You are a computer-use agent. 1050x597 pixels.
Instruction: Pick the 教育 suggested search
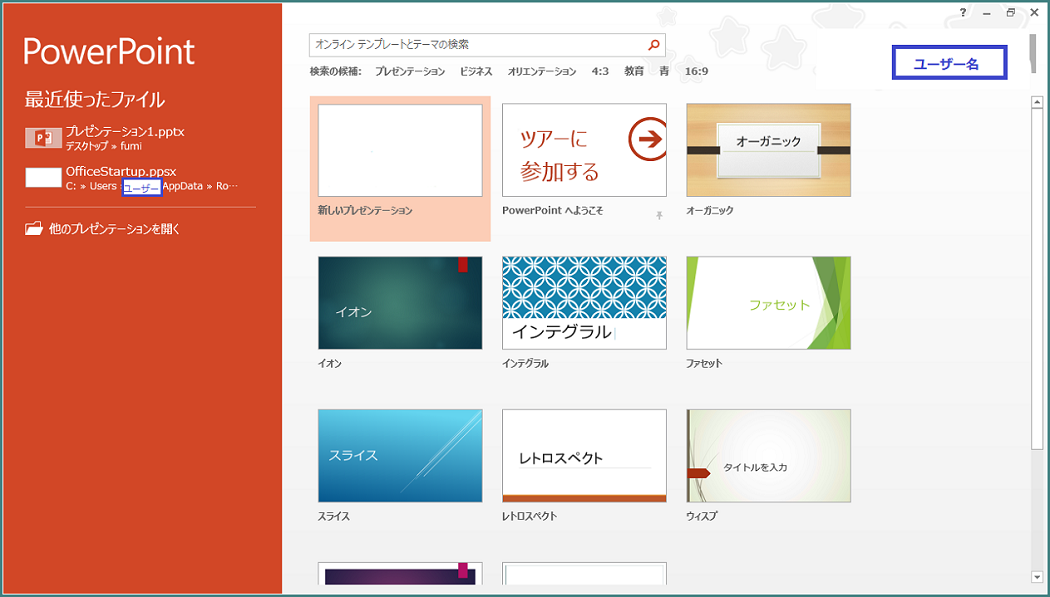tap(634, 71)
